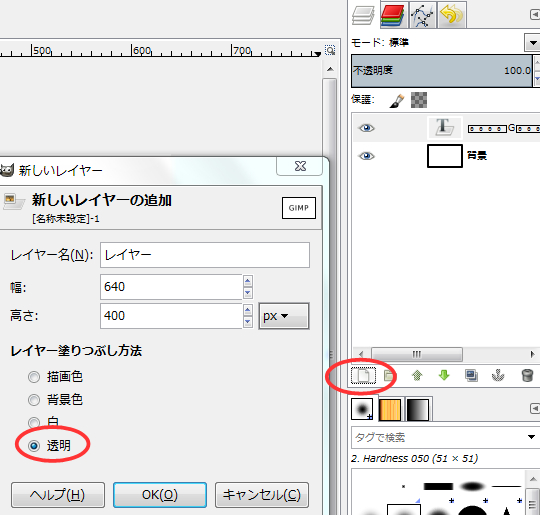Anchor the floating layer icon
540x515 pixels.
[x=498, y=375]
